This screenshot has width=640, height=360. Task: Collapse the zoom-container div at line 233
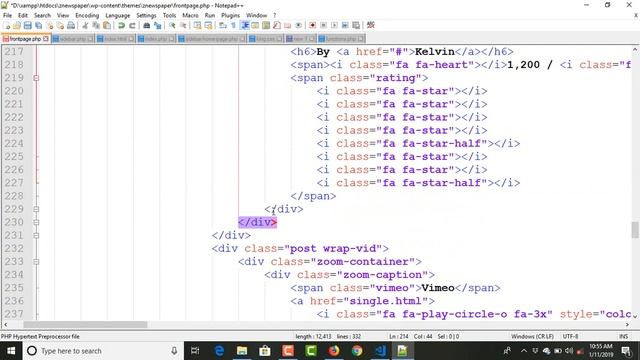tap(36, 262)
